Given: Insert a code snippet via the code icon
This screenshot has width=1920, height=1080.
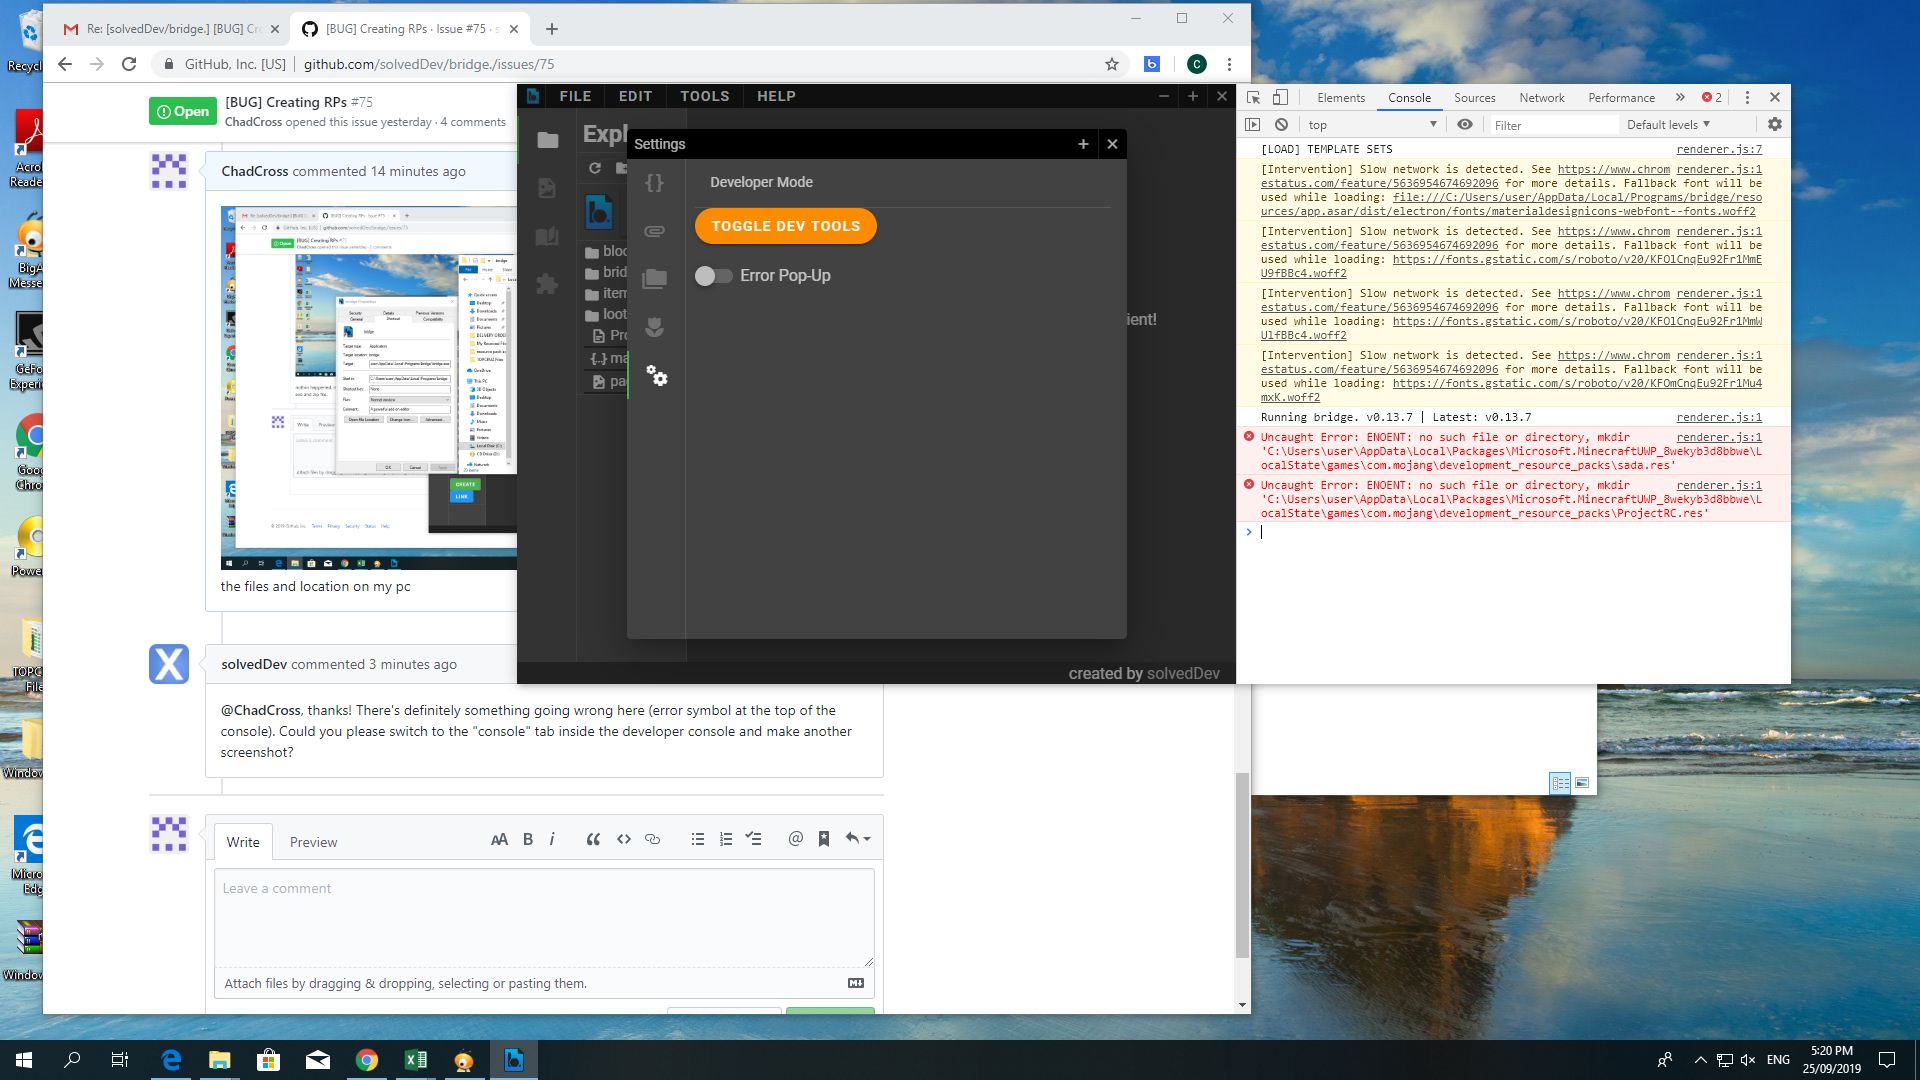Looking at the screenshot, I should coord(624,839).
